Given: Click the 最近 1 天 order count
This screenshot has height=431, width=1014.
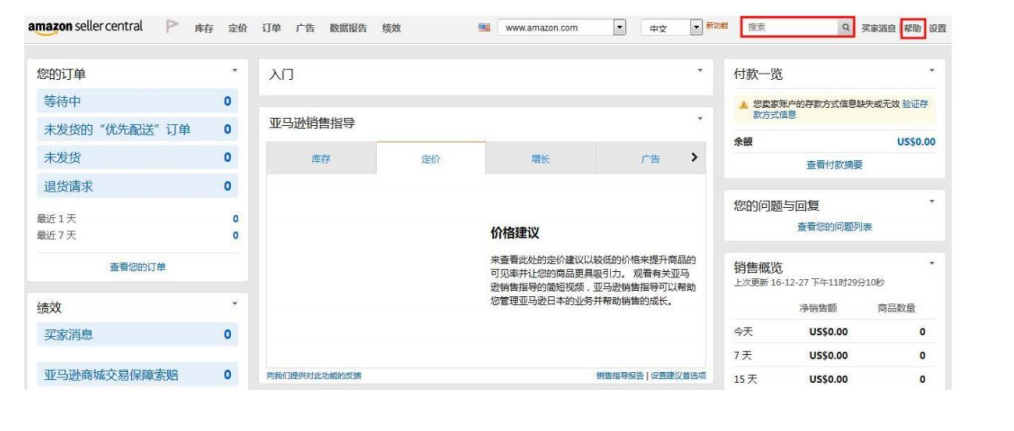Looking at the screenshot, I should point(235,219).
